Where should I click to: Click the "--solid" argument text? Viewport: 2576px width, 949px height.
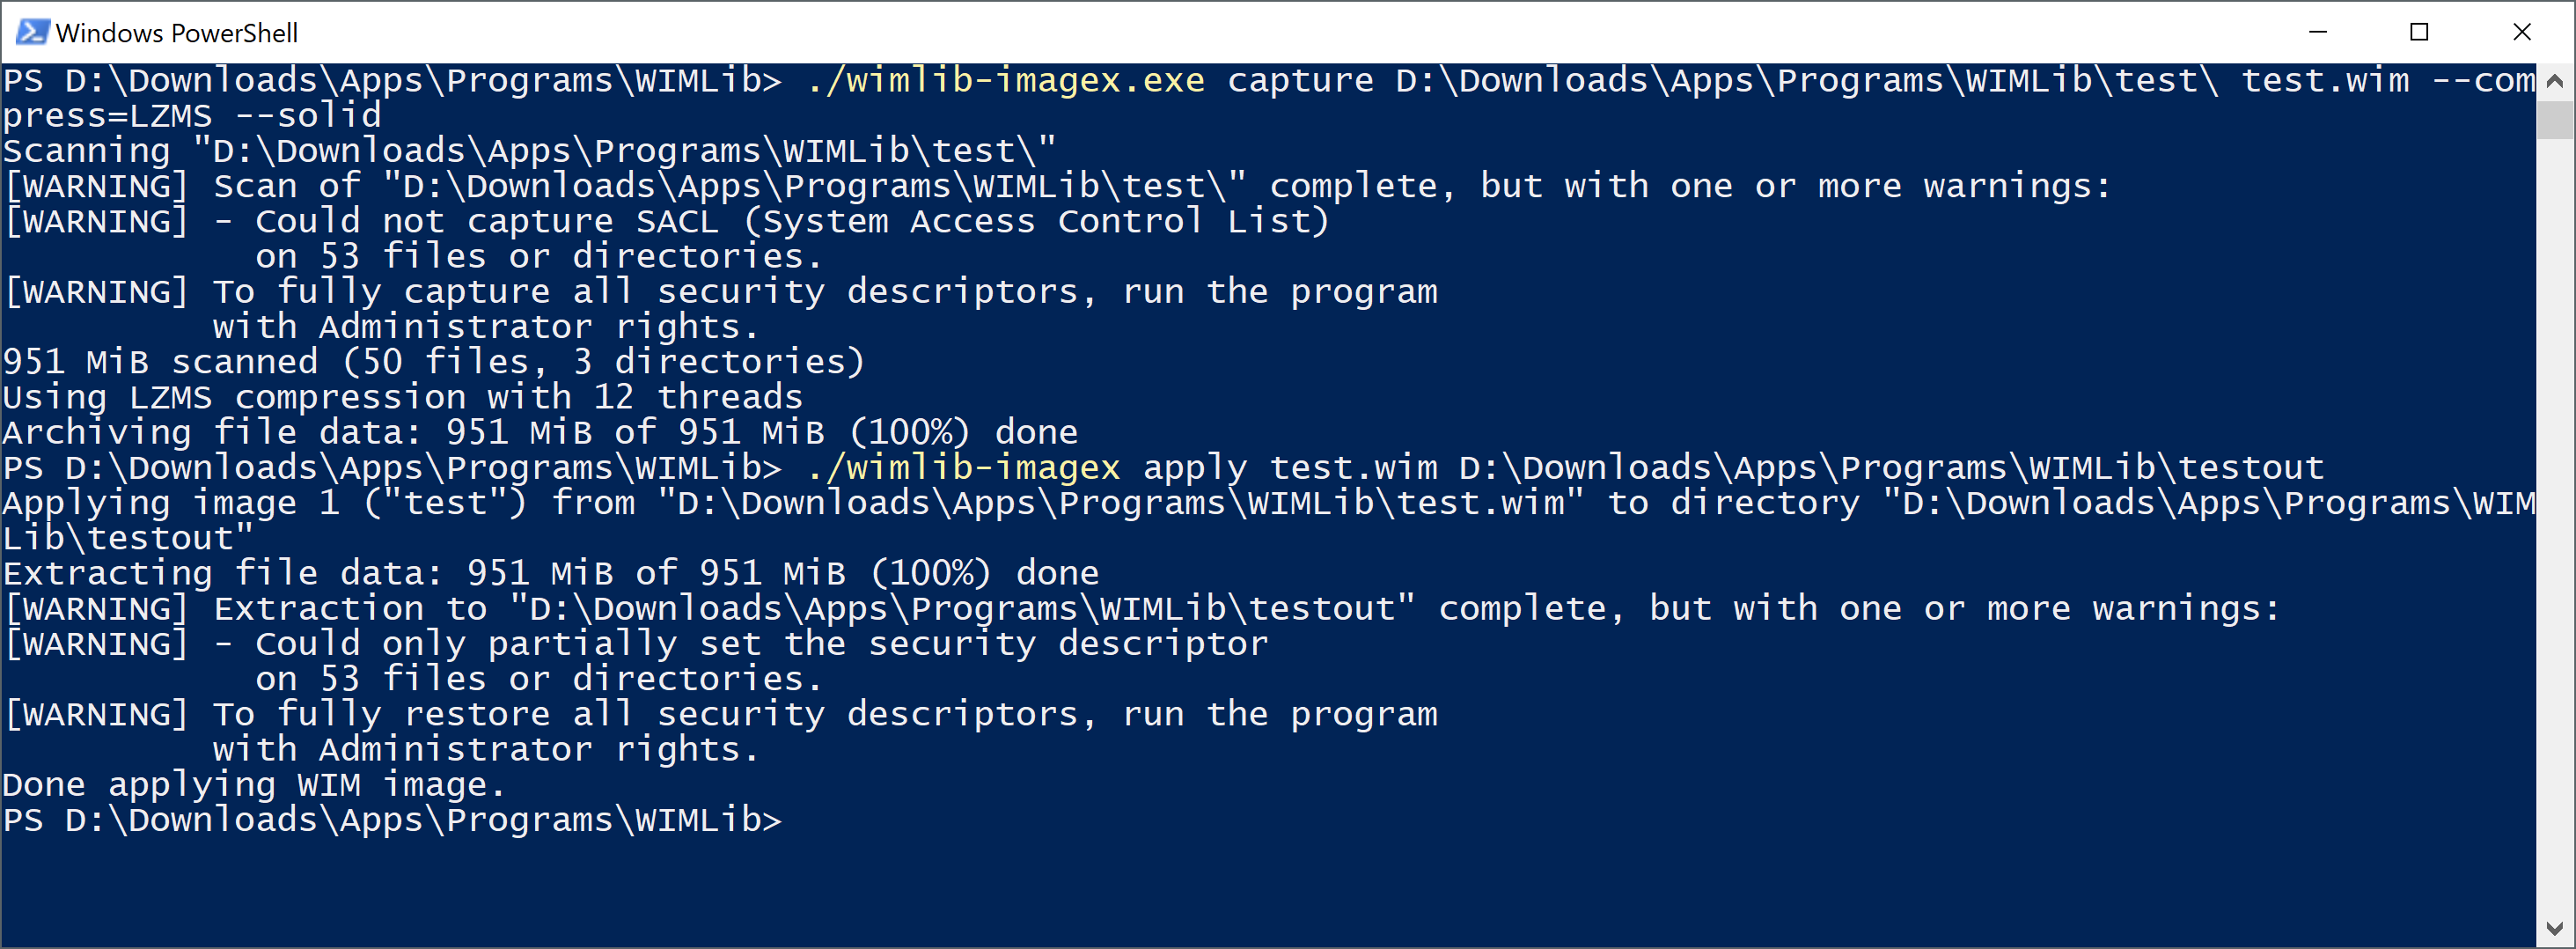[307, 116]
